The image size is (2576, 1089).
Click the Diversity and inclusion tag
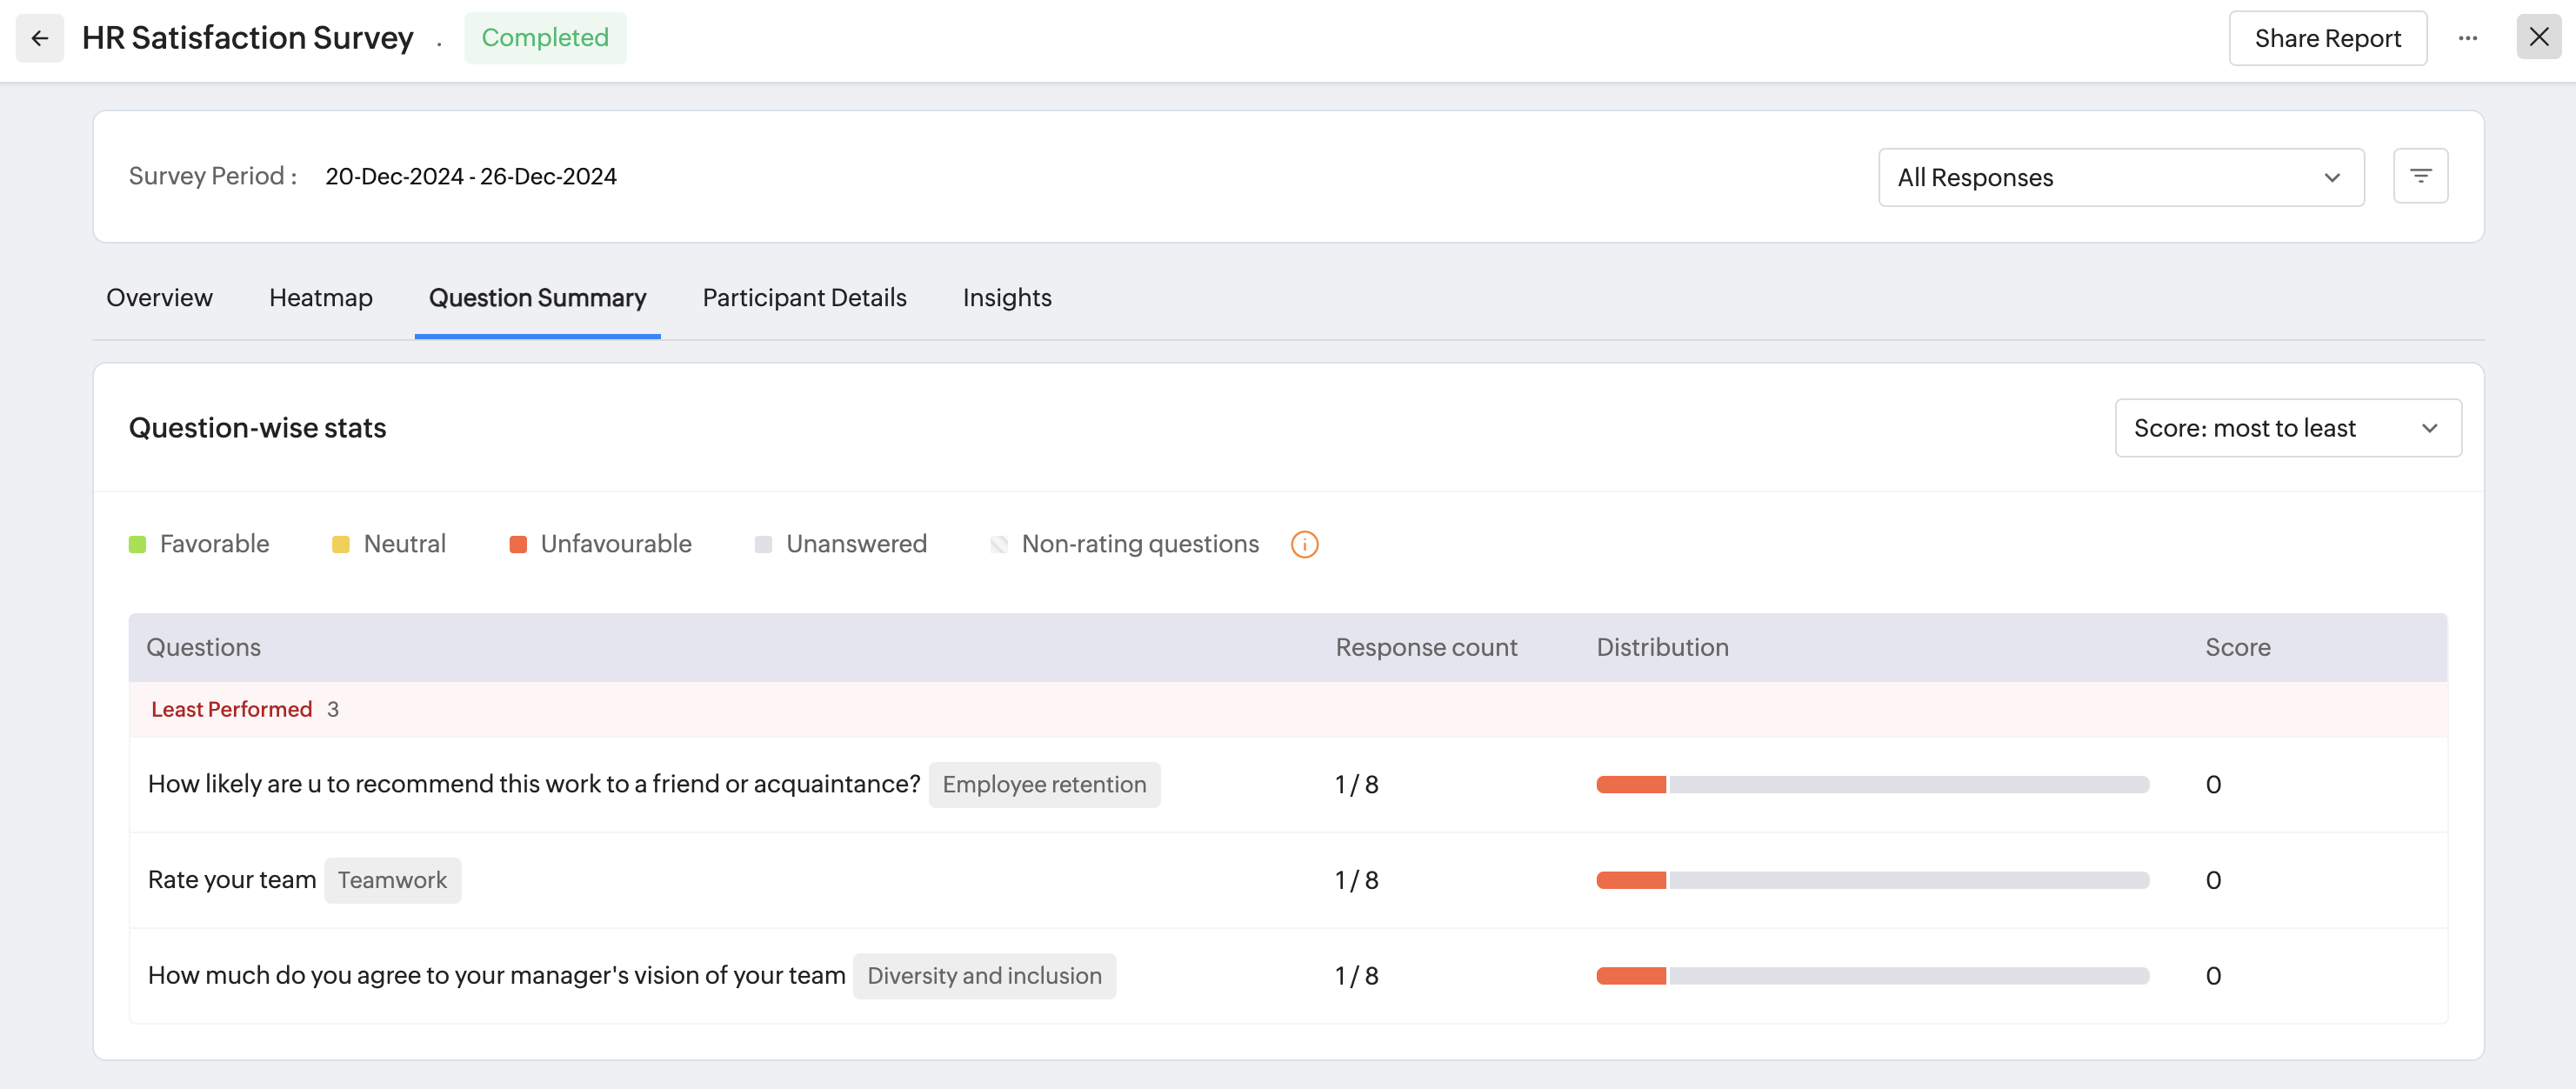coord(983,976)
